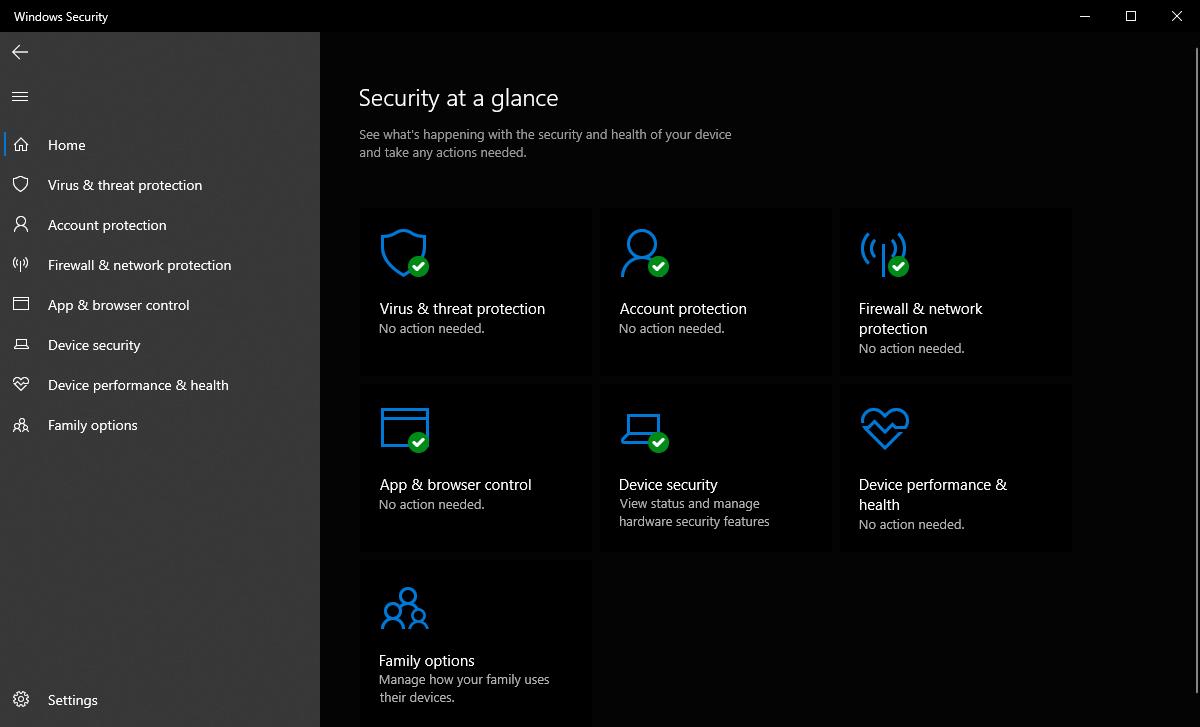This screenshot has height=727, width=1200.
Task: Click 'No action needed.' under Account protection tile
Action: 672,329
